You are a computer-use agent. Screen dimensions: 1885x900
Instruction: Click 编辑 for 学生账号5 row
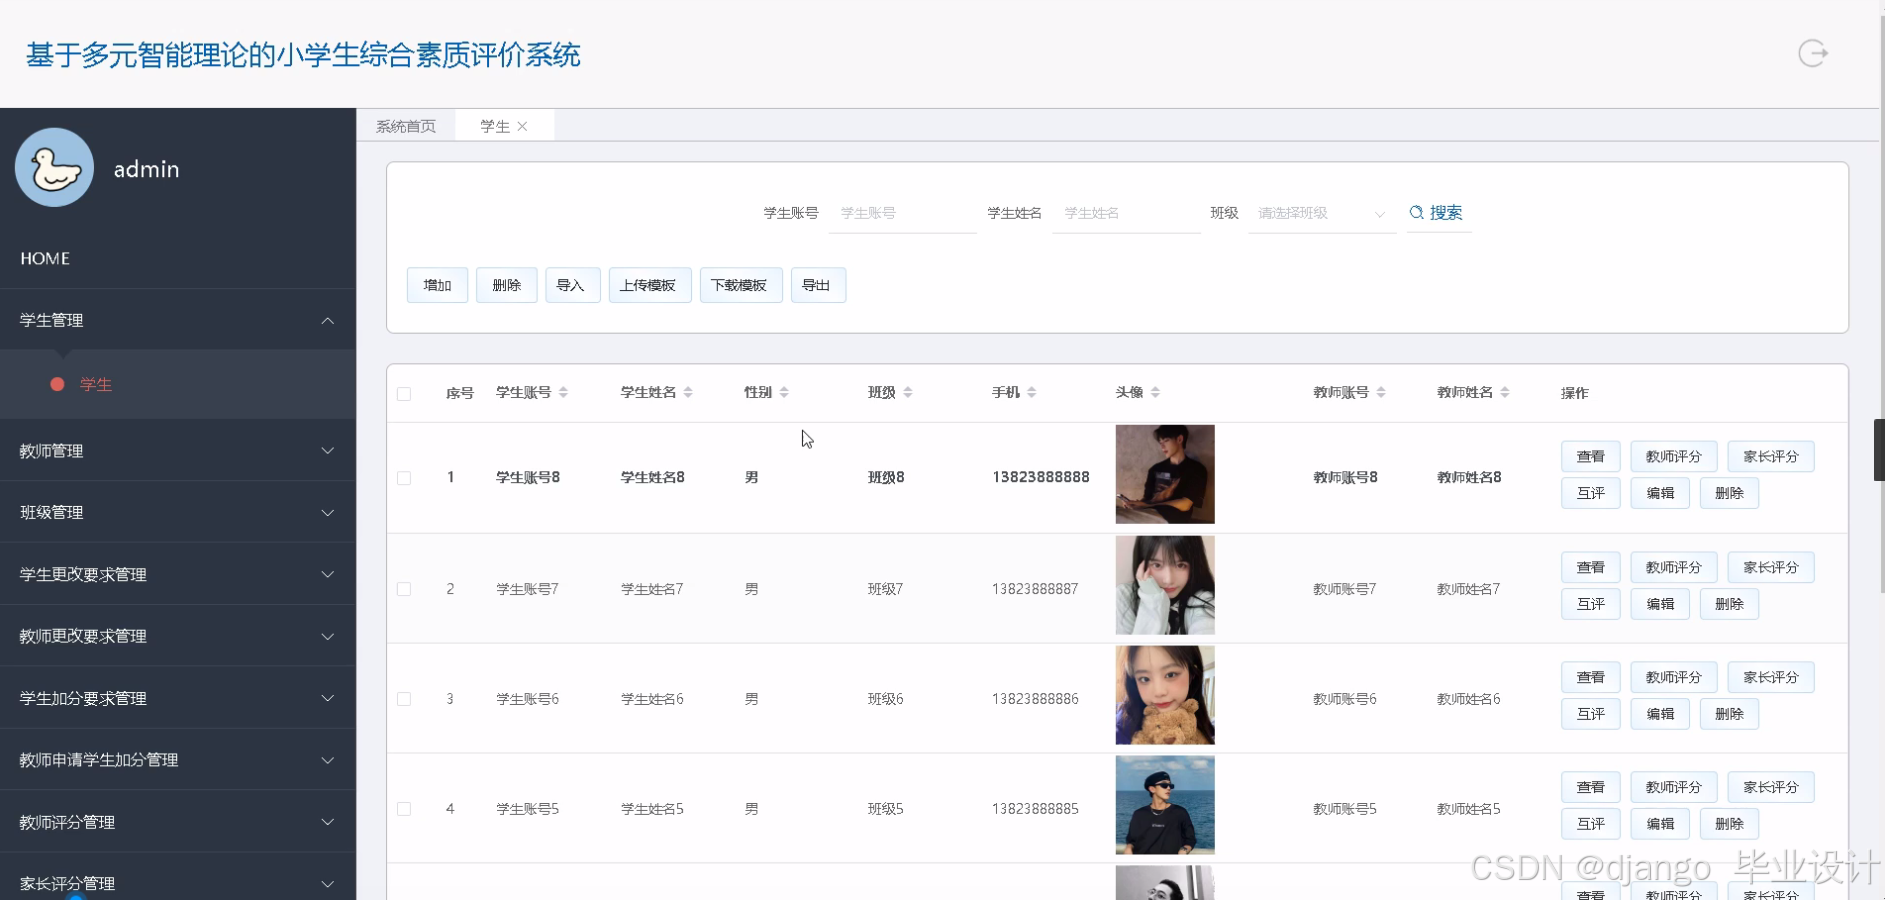1660,824
